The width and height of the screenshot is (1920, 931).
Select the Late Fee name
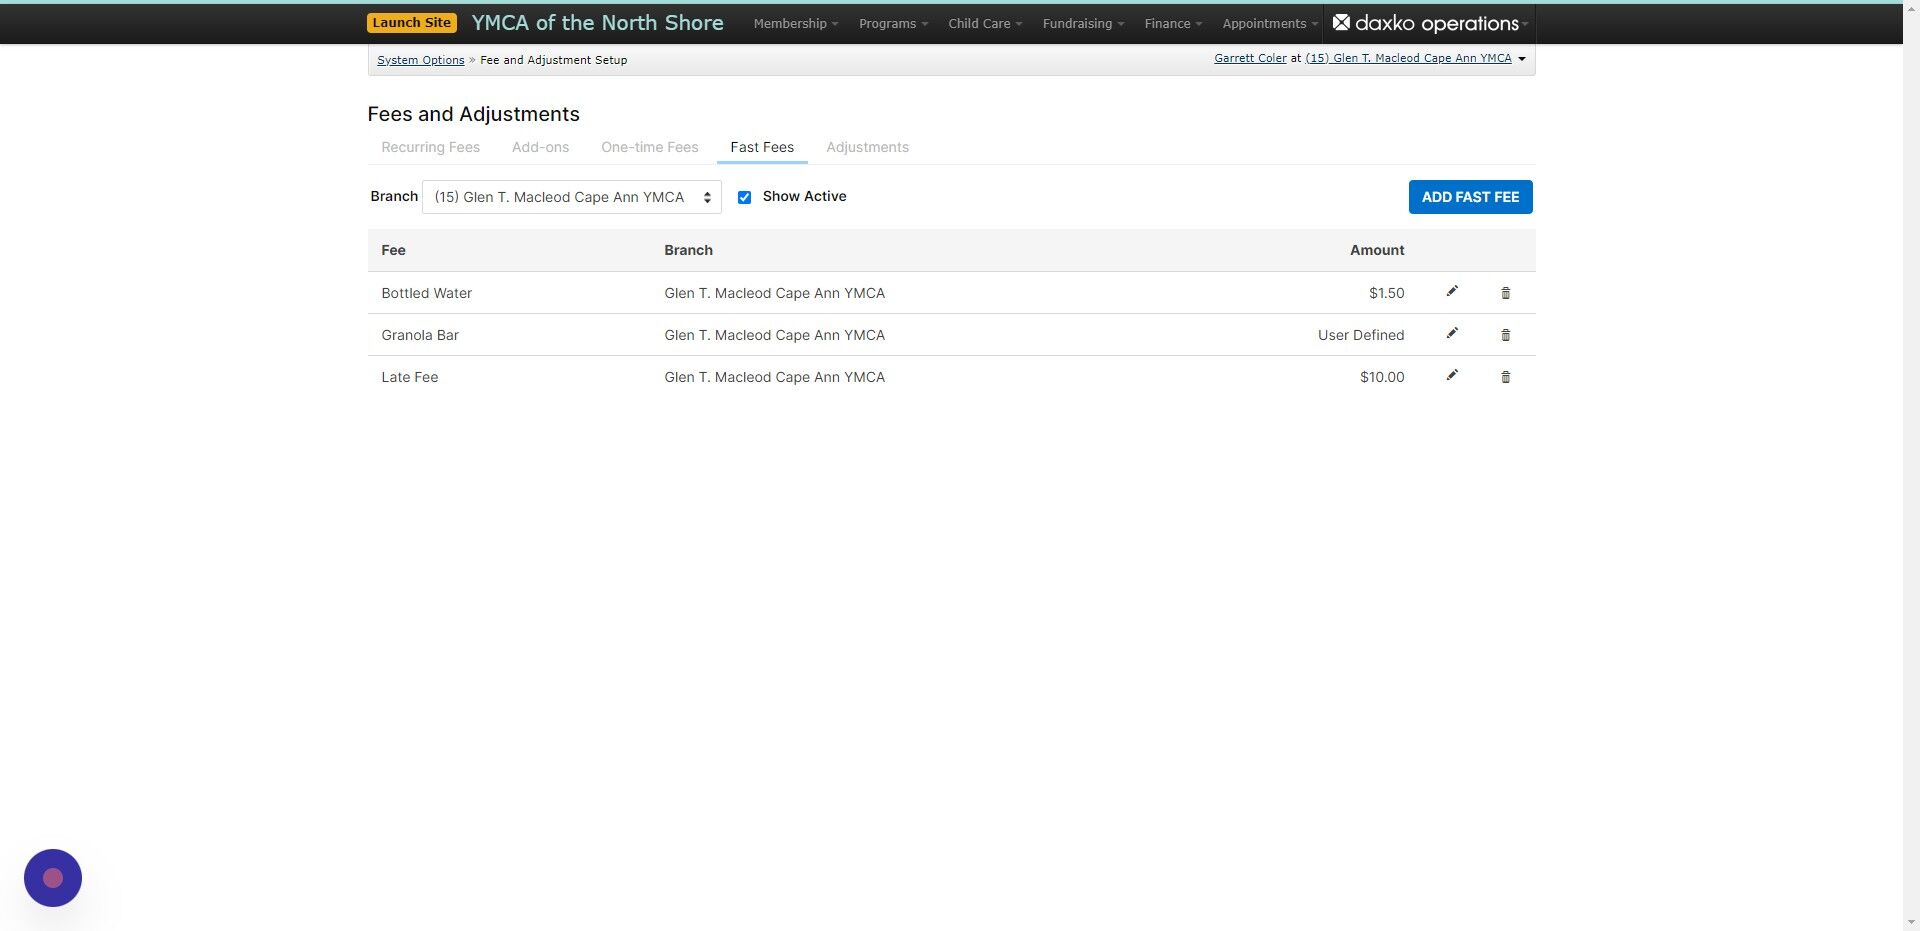pos(409,377)
